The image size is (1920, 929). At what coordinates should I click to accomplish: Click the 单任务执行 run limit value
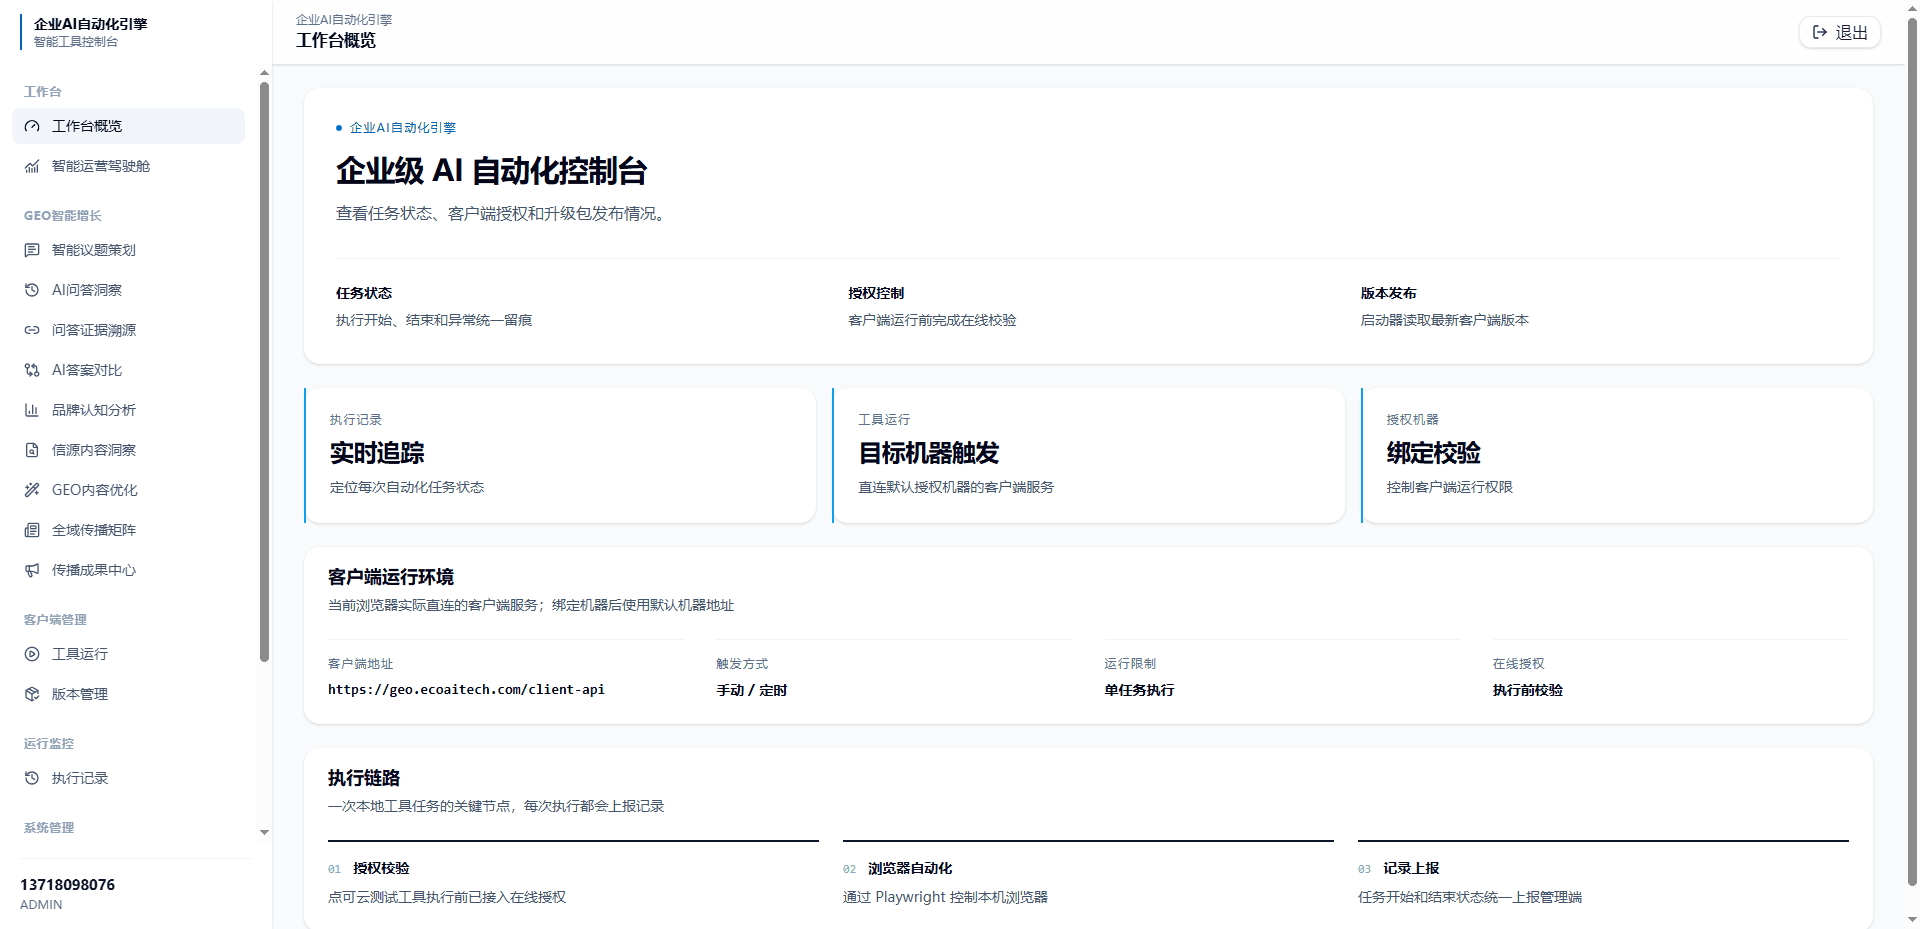(x=1139, y=690)
